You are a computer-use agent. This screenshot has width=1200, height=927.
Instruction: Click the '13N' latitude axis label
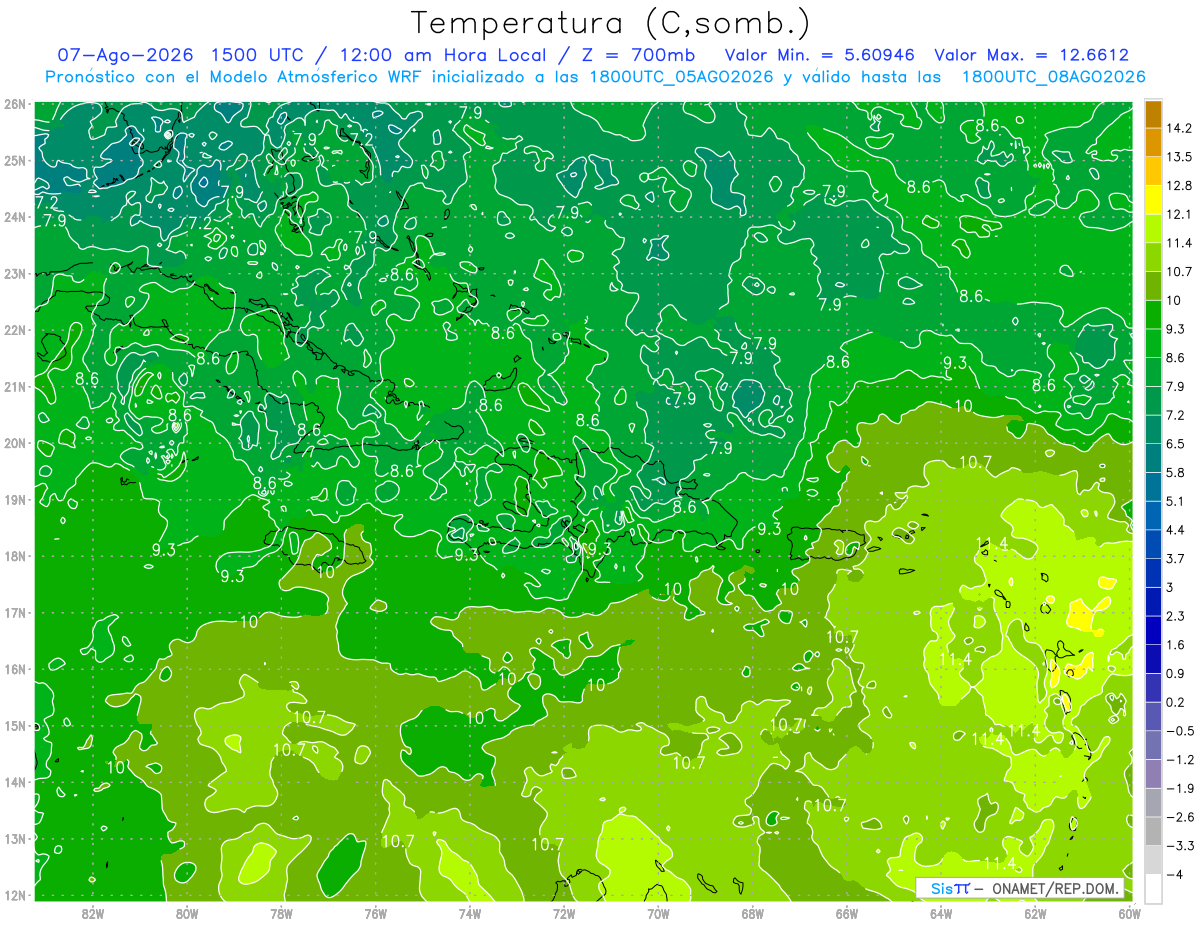tap(14, 839)
